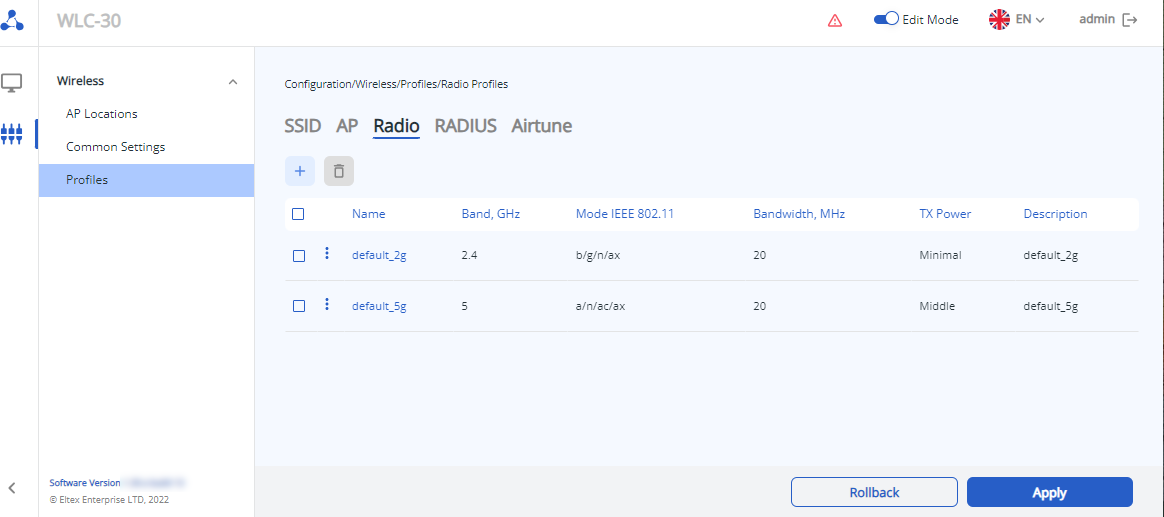The height and width of the screenshot is (517, 1164).
Task: Click the delete trash can icon
Action: 339,171
